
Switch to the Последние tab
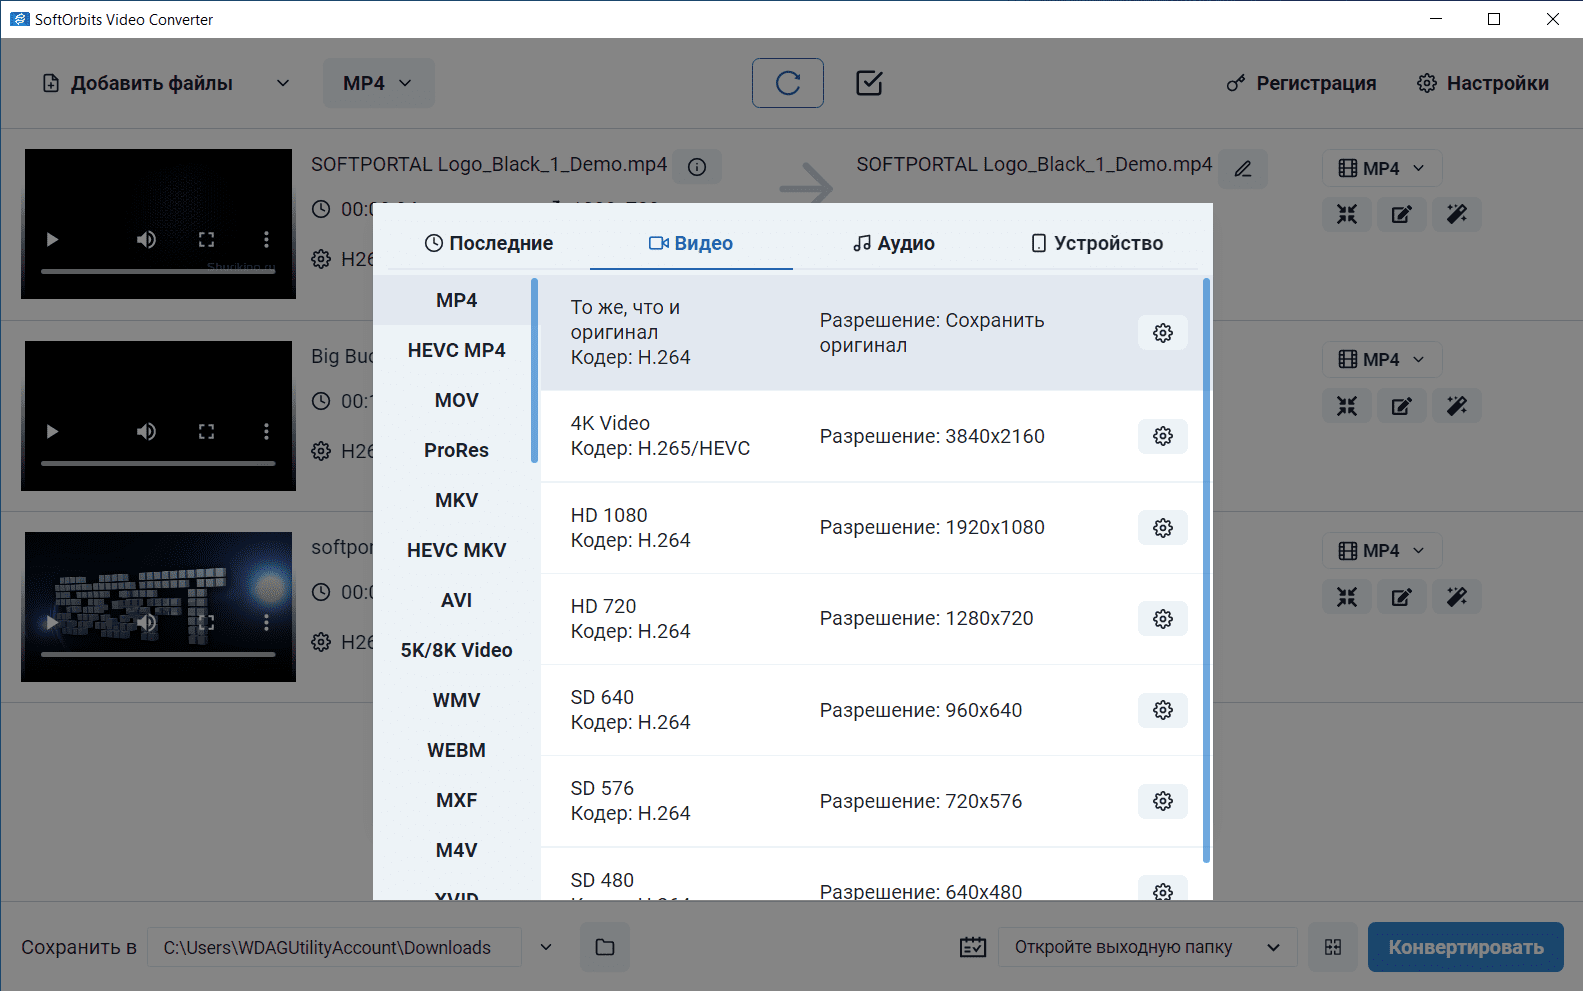point(489,243)
